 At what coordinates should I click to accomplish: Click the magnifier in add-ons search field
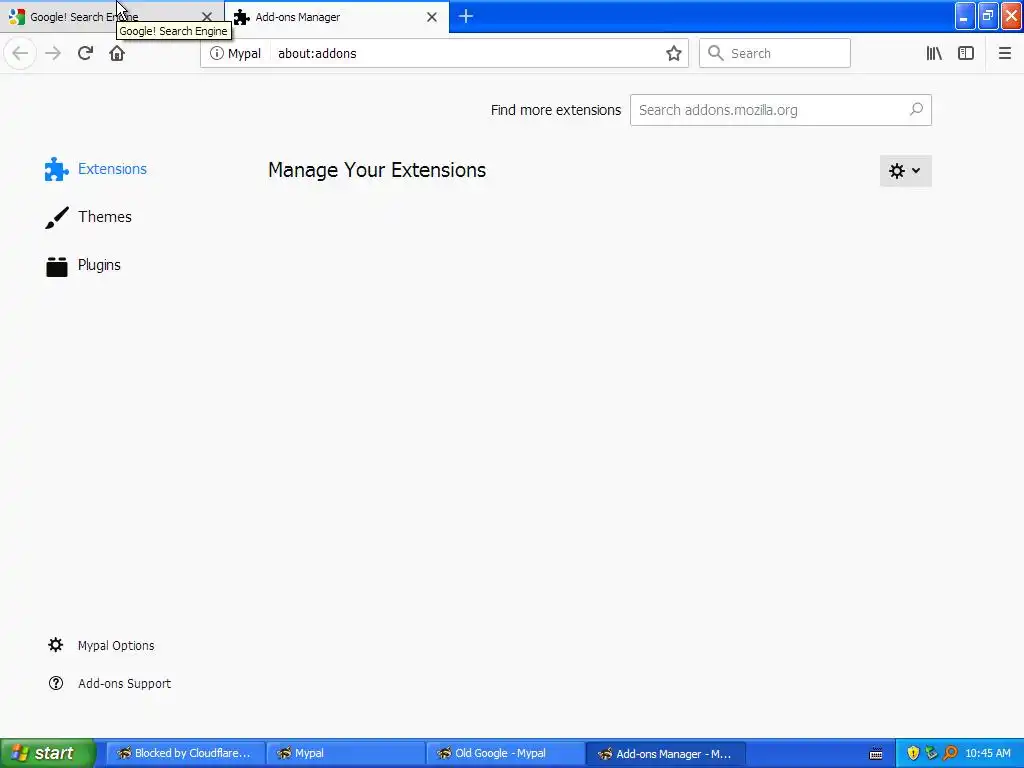pos(916,110)
